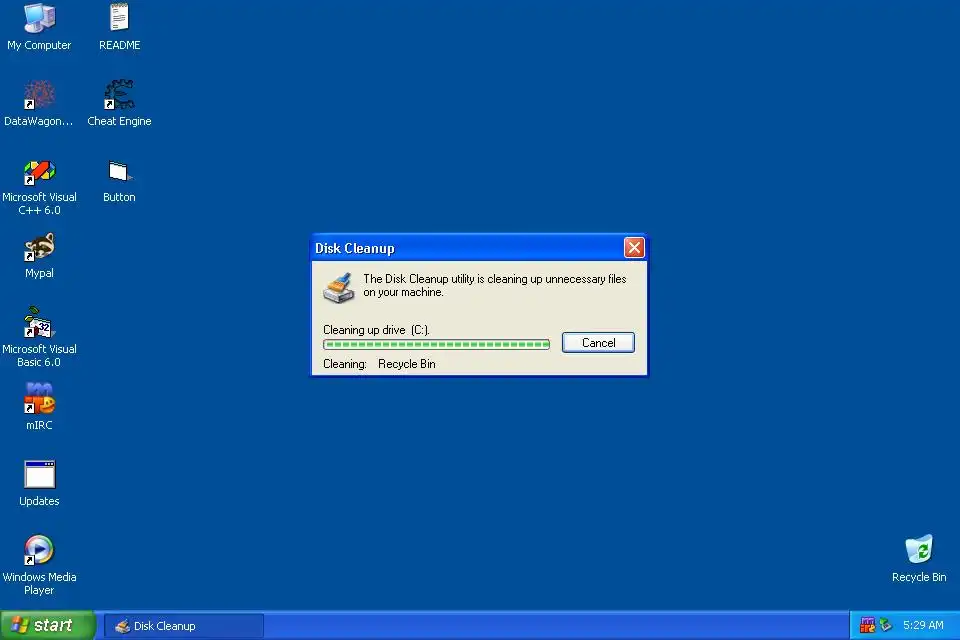
Task: Click the green tray icon beside the clock
Action: (885, 625)
